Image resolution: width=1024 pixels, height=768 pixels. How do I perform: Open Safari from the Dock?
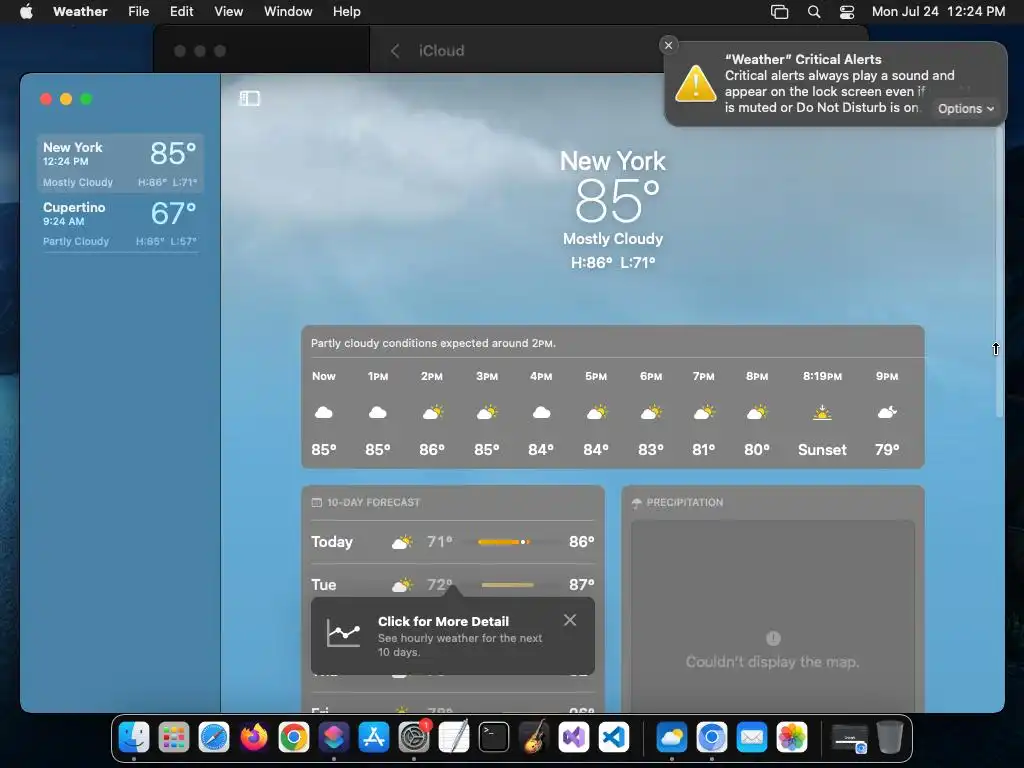coord(214,737)
